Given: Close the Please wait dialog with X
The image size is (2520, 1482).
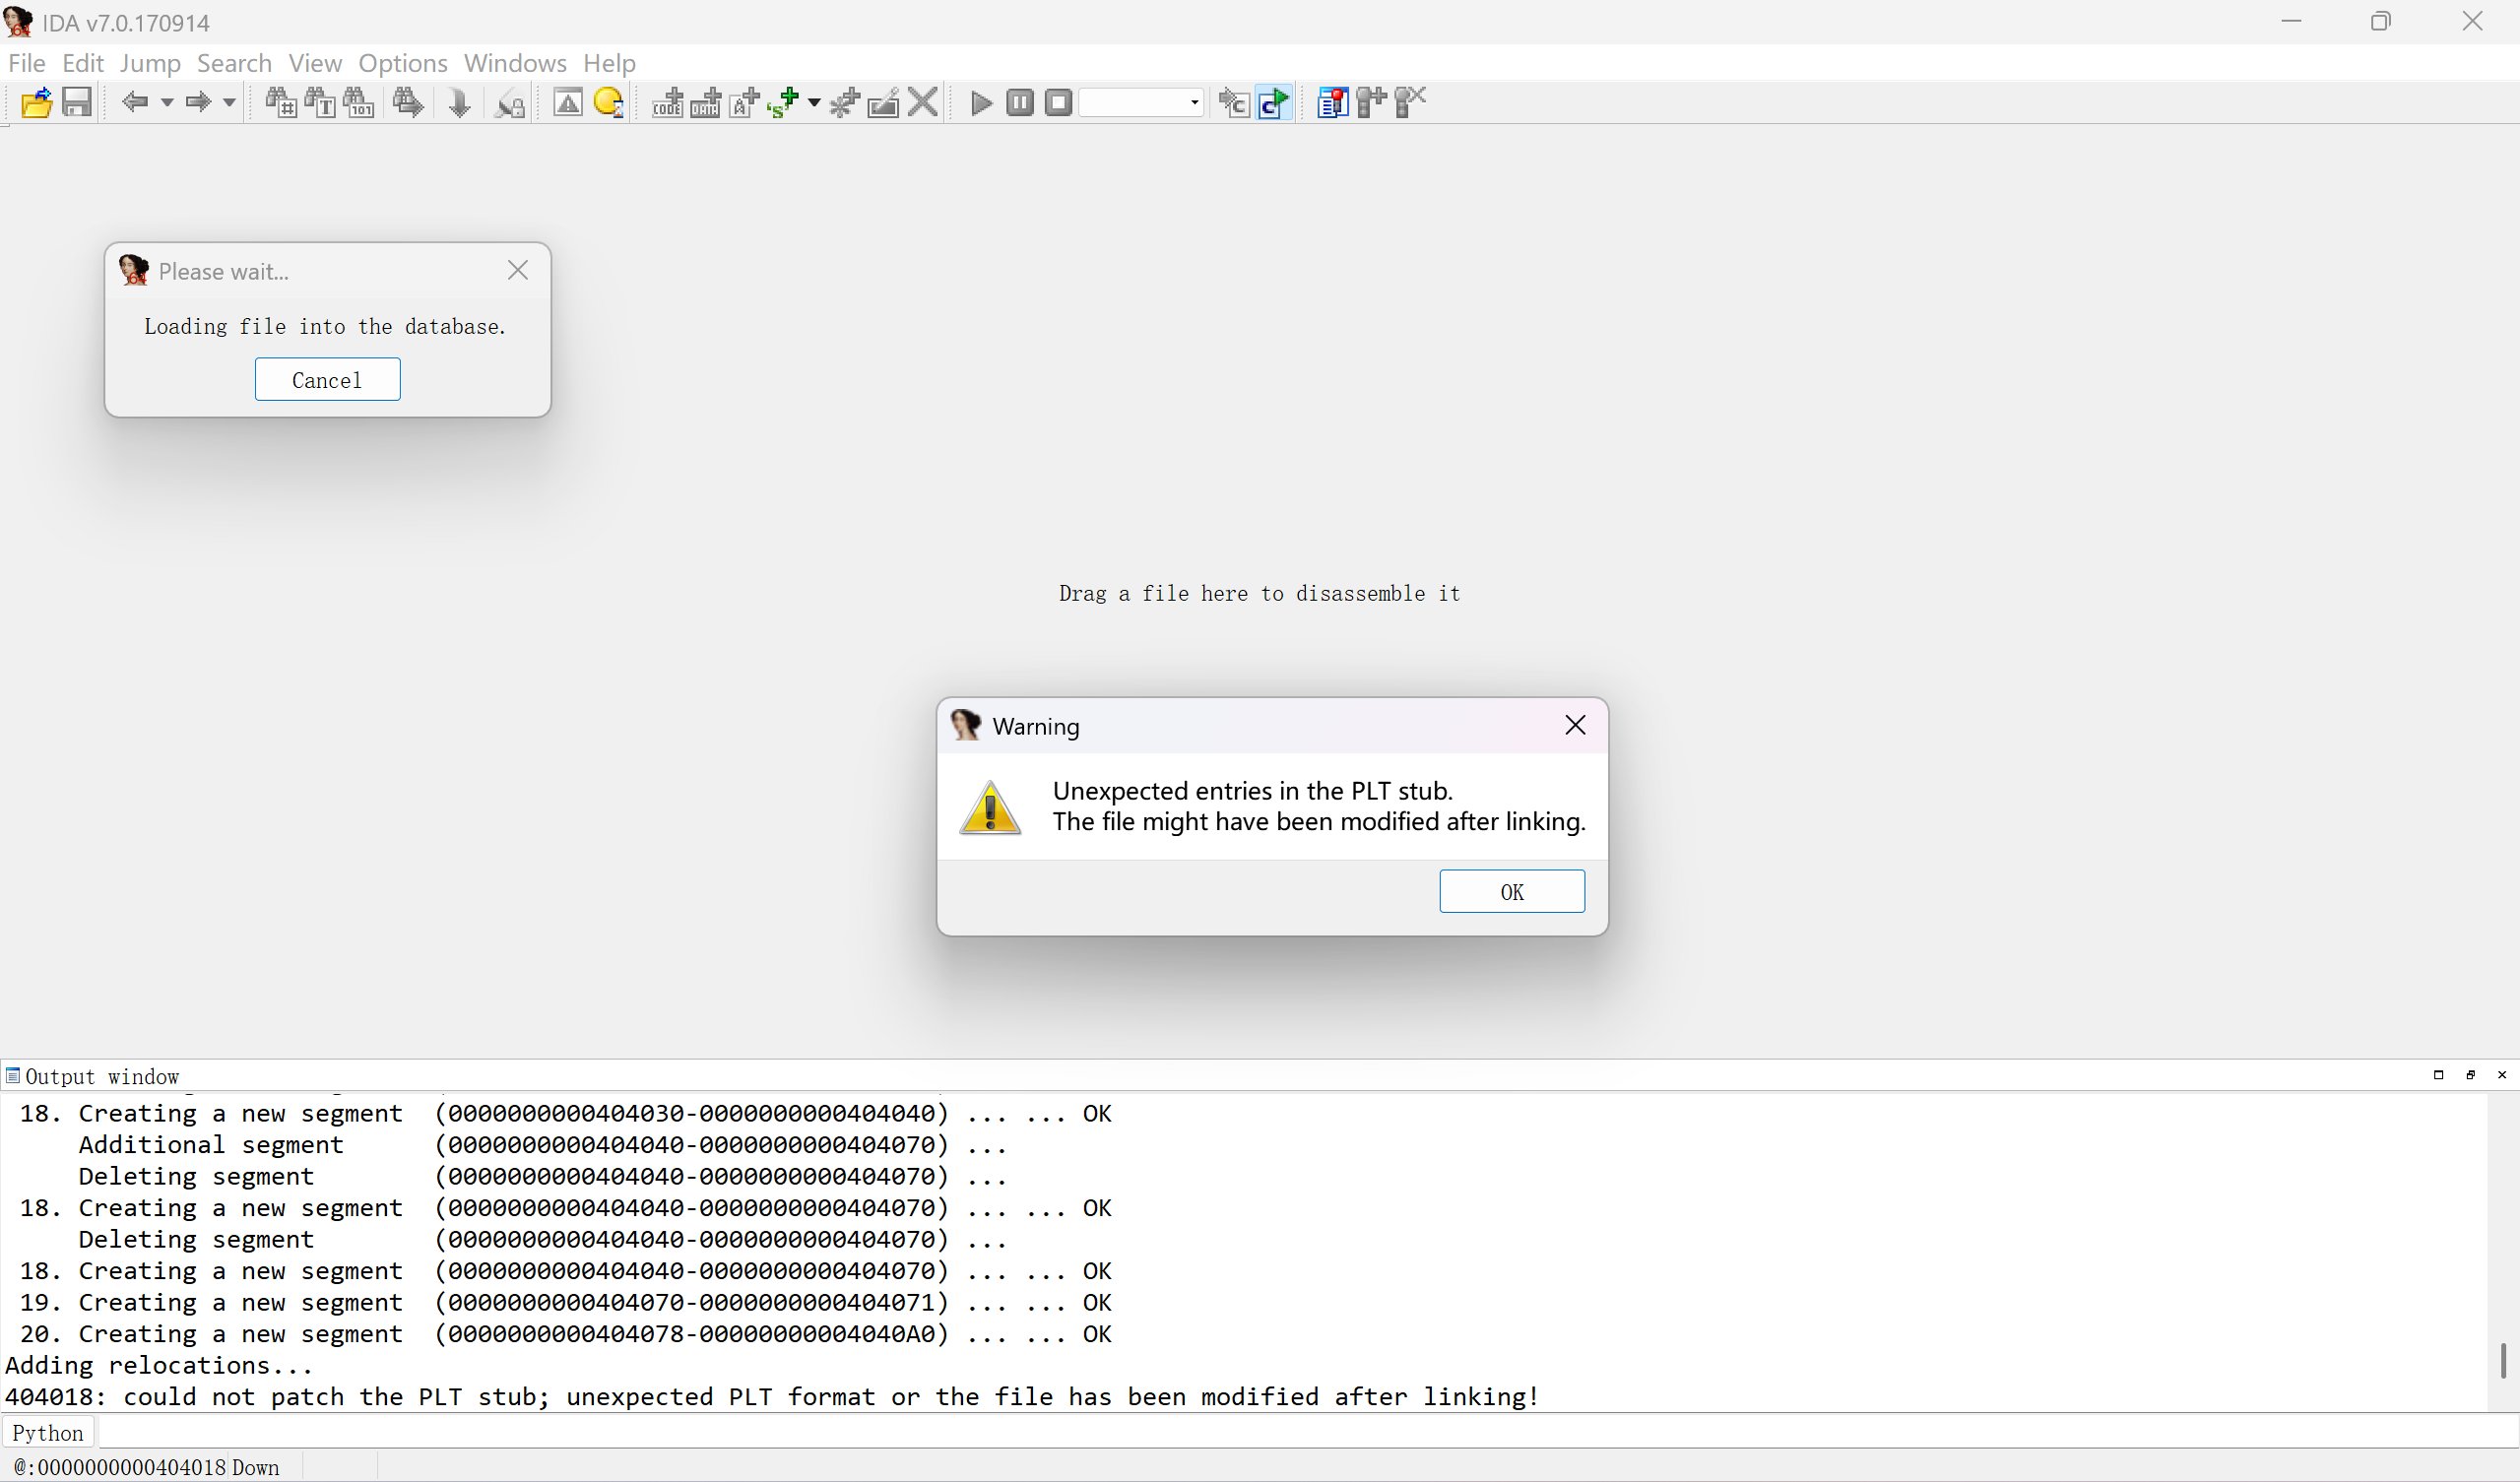Looking at the screenshot, I should coord(518,270).
